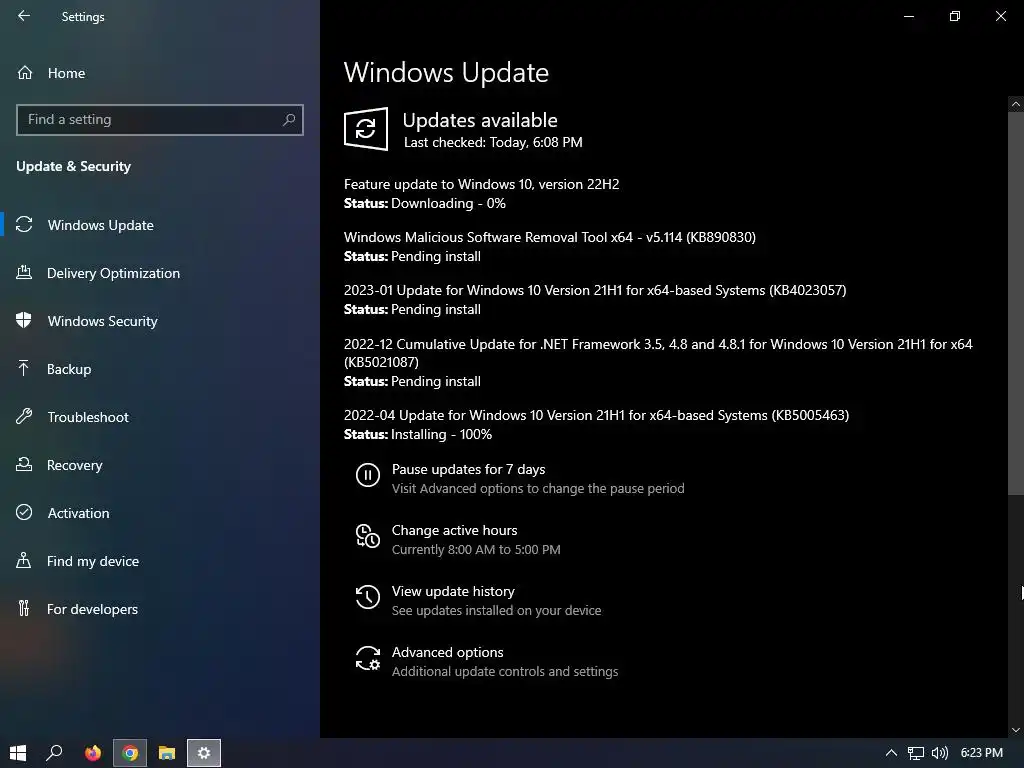Click the volume speaker tray icon
The height and width of the screenshot is (768, 1024).
pyautogui.click(x=940, y=754)
